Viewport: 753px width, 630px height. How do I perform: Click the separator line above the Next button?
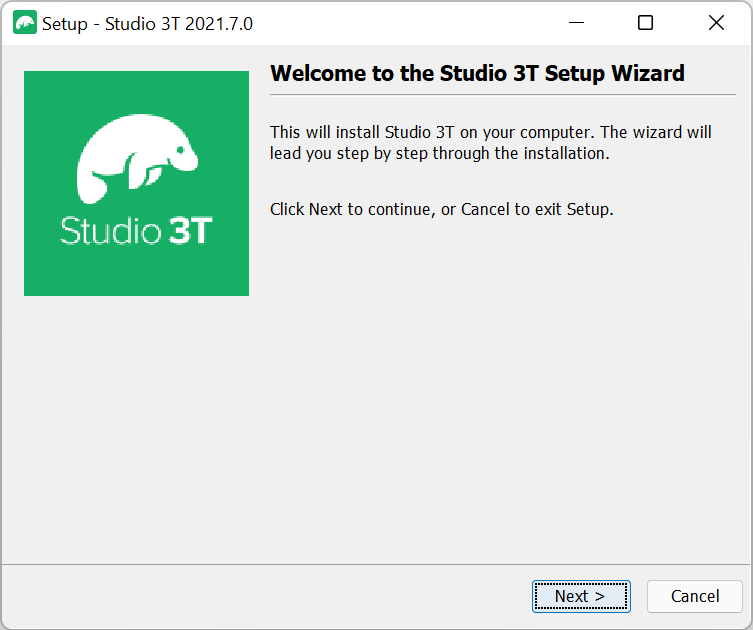(x=376, y=564)
